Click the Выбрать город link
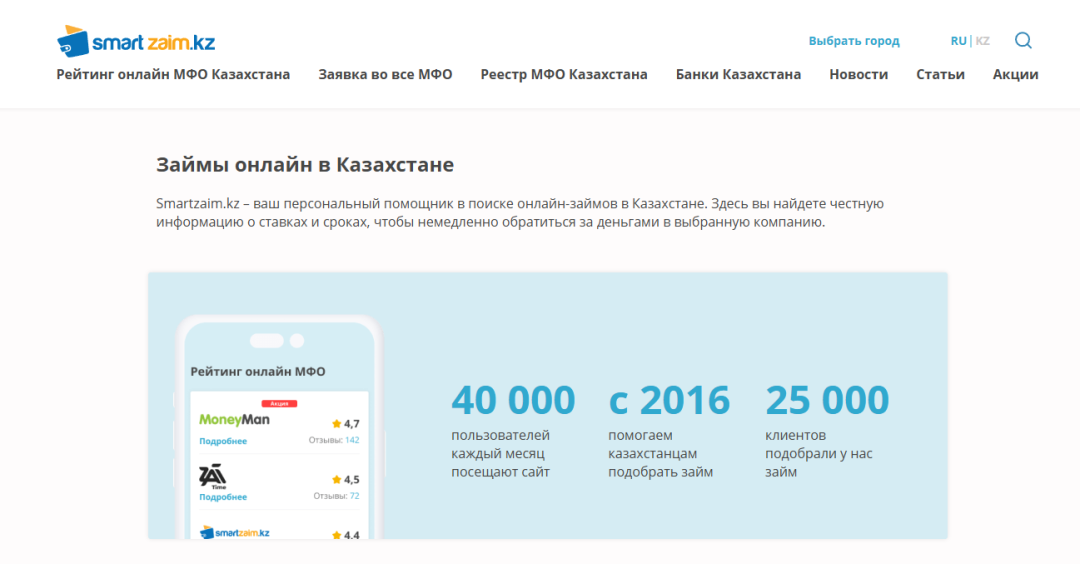This screenshot has width=1080, height=564. (854, 41)
